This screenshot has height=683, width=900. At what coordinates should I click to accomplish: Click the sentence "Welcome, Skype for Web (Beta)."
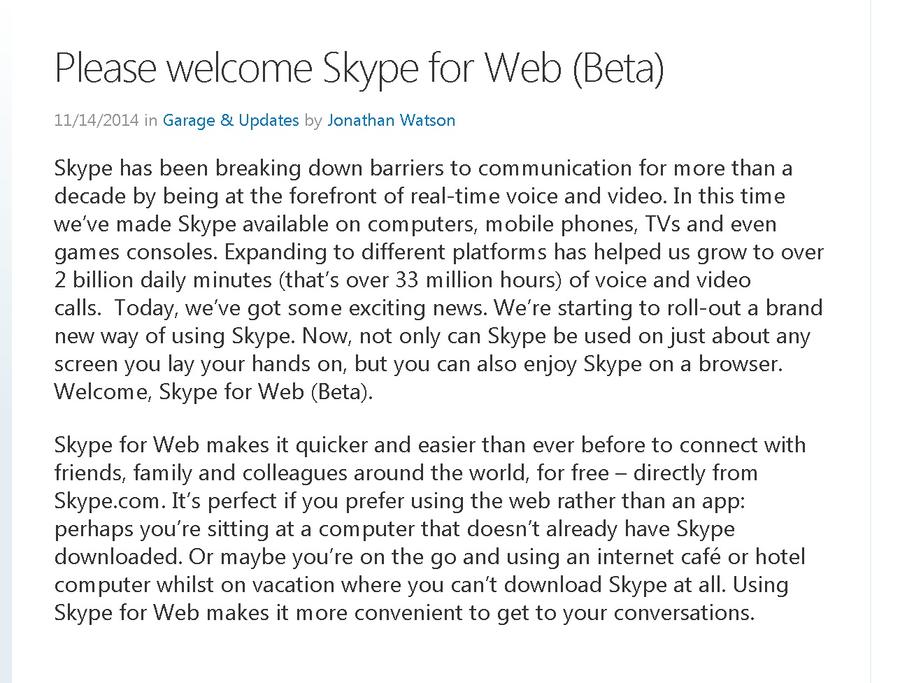coord(214,392)
